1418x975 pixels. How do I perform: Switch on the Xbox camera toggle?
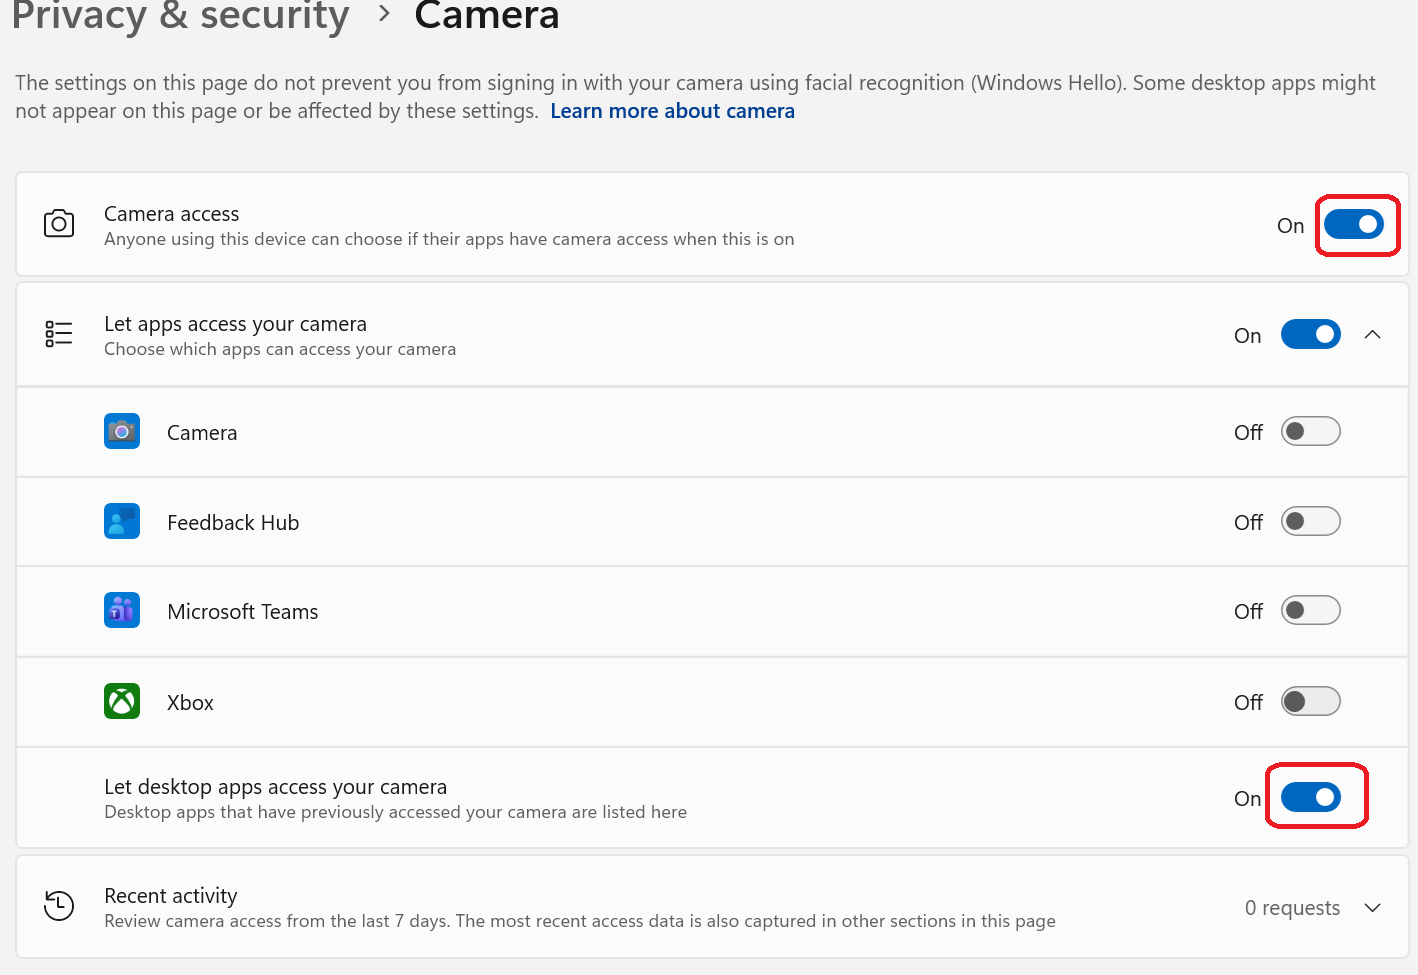click(1310, 701)
